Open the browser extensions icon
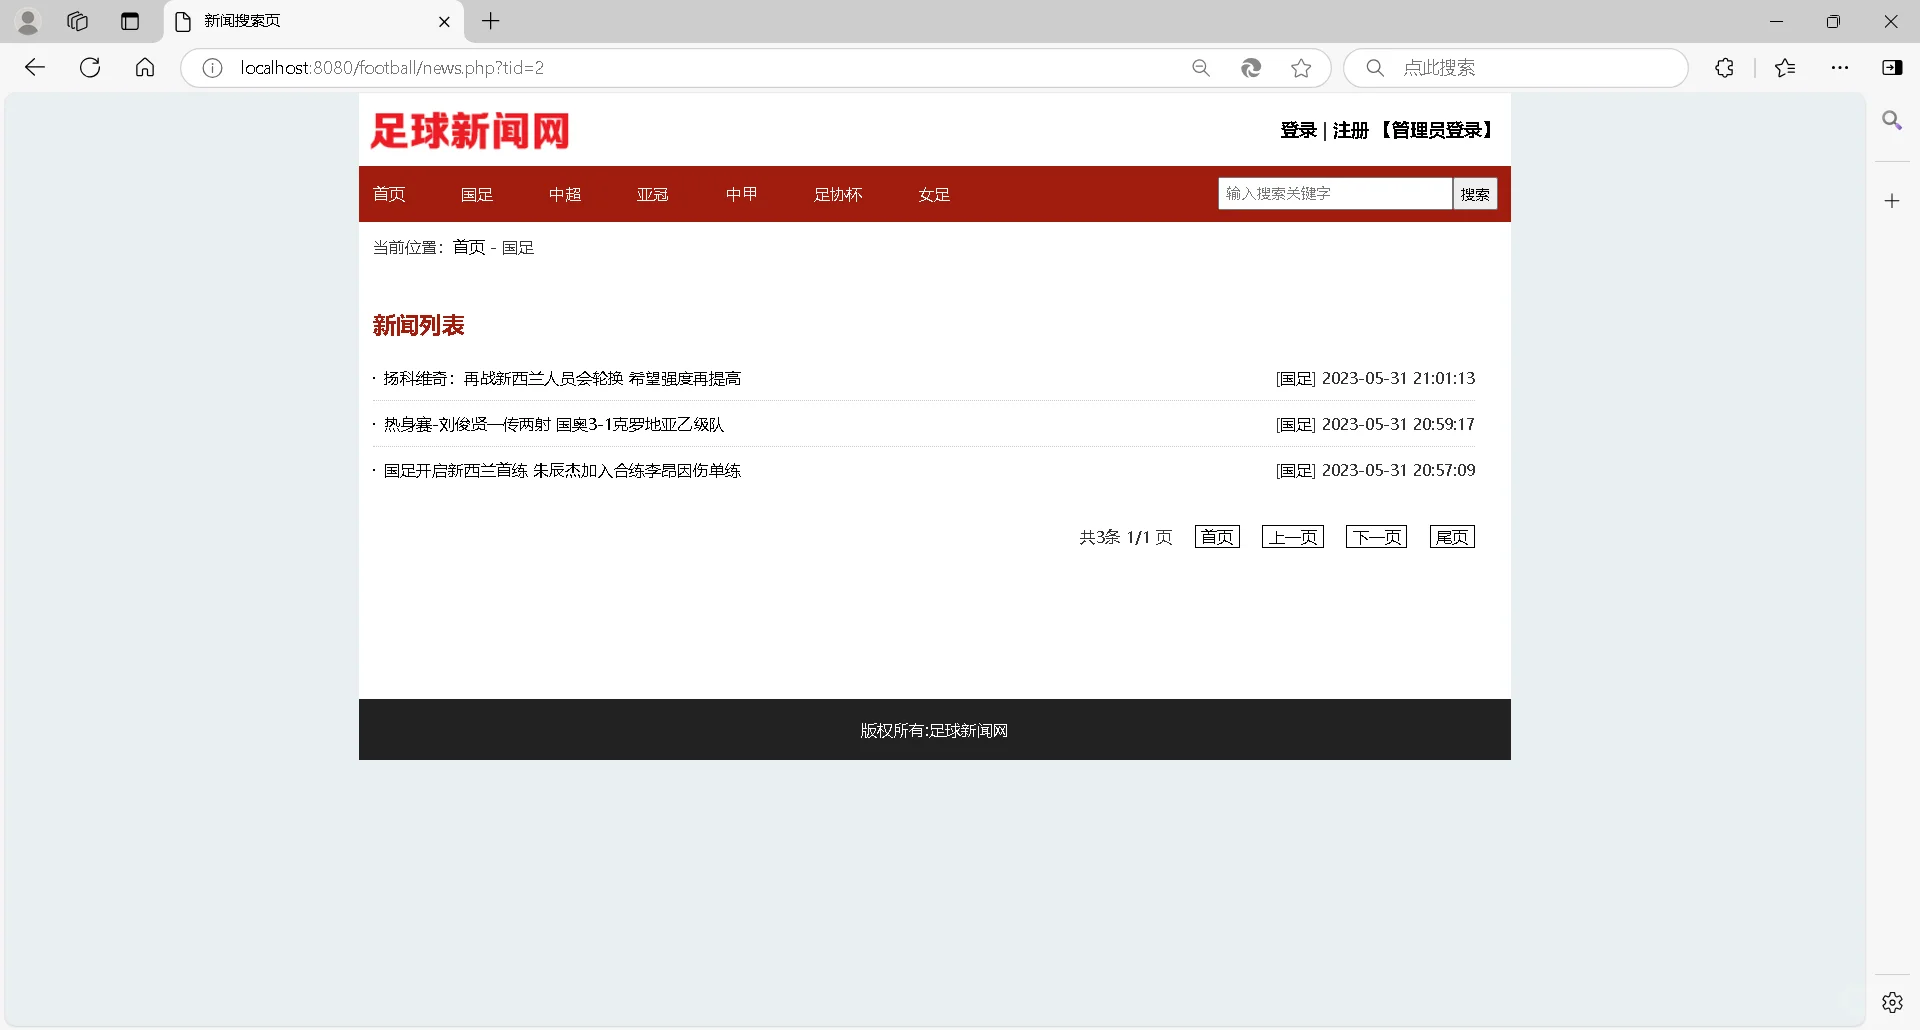Viewport: 1920px width, 1030px height. tap(1725, 67)
